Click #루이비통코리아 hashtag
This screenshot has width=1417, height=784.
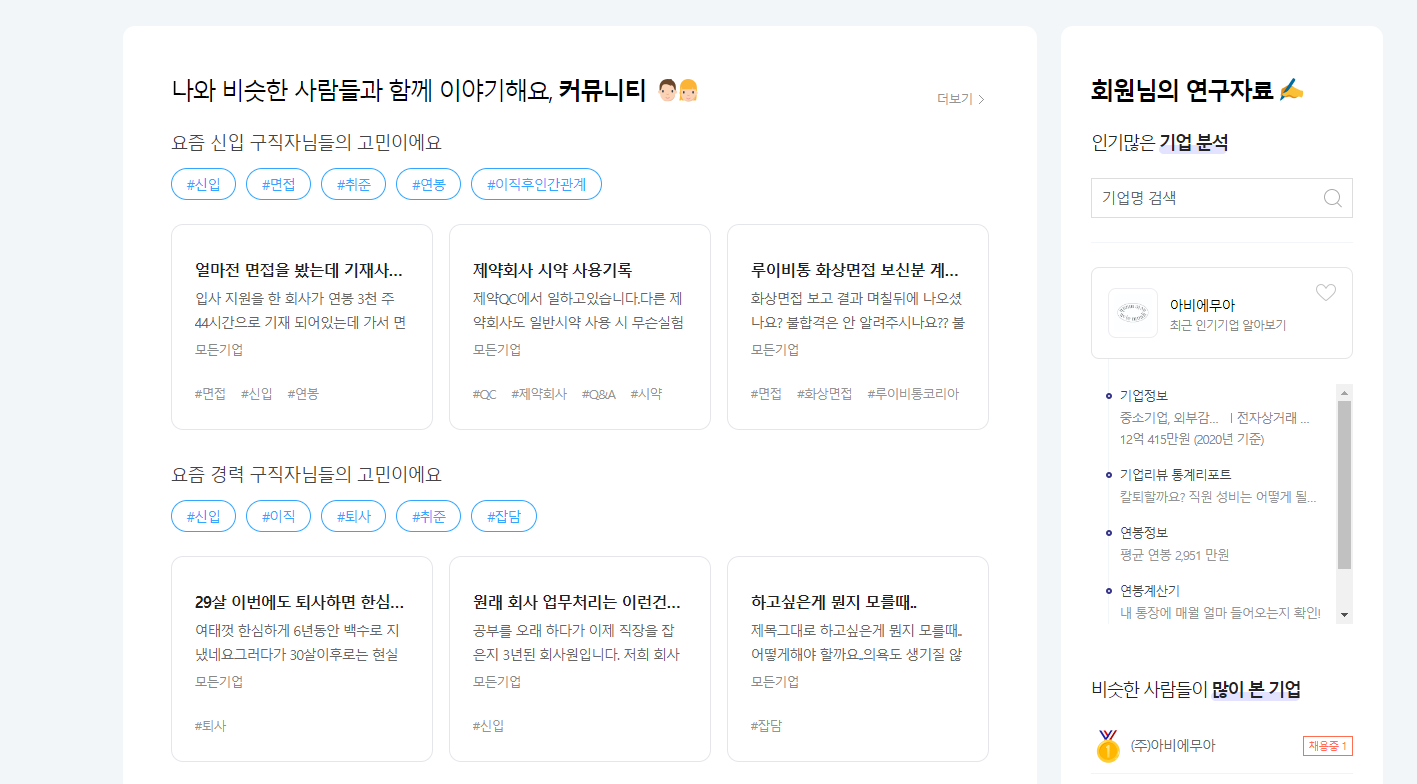point(913,394)
